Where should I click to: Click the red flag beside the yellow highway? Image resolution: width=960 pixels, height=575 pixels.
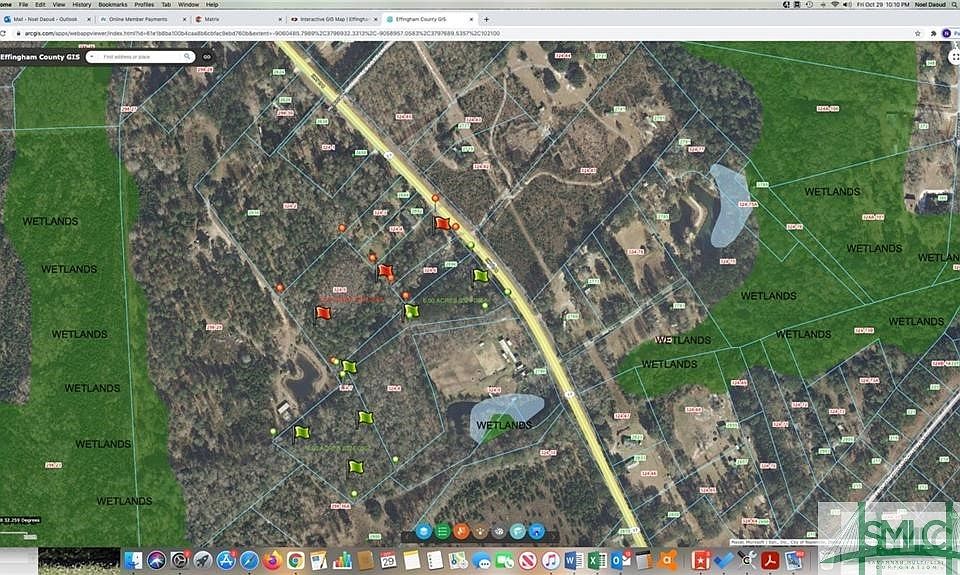tap(442, 224)
